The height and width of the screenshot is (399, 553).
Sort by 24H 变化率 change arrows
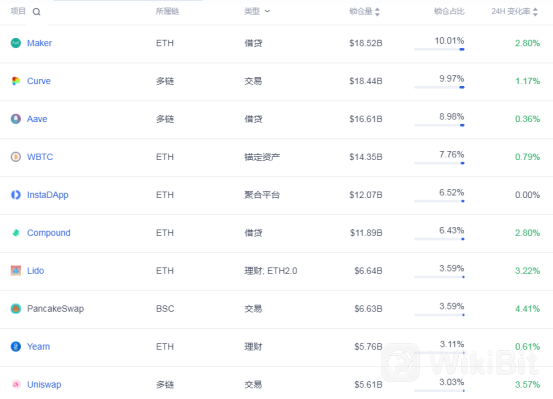pos(535,12)
